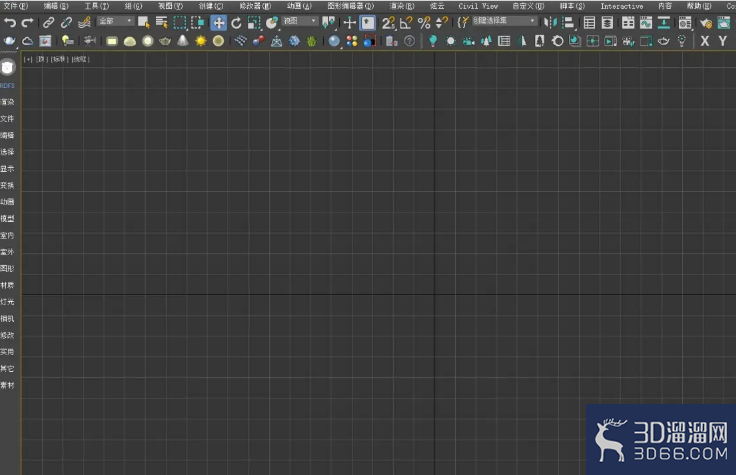Open the reference coordinate system 视图 dropdown
The image size is (736, 475).
coord(300,21)
